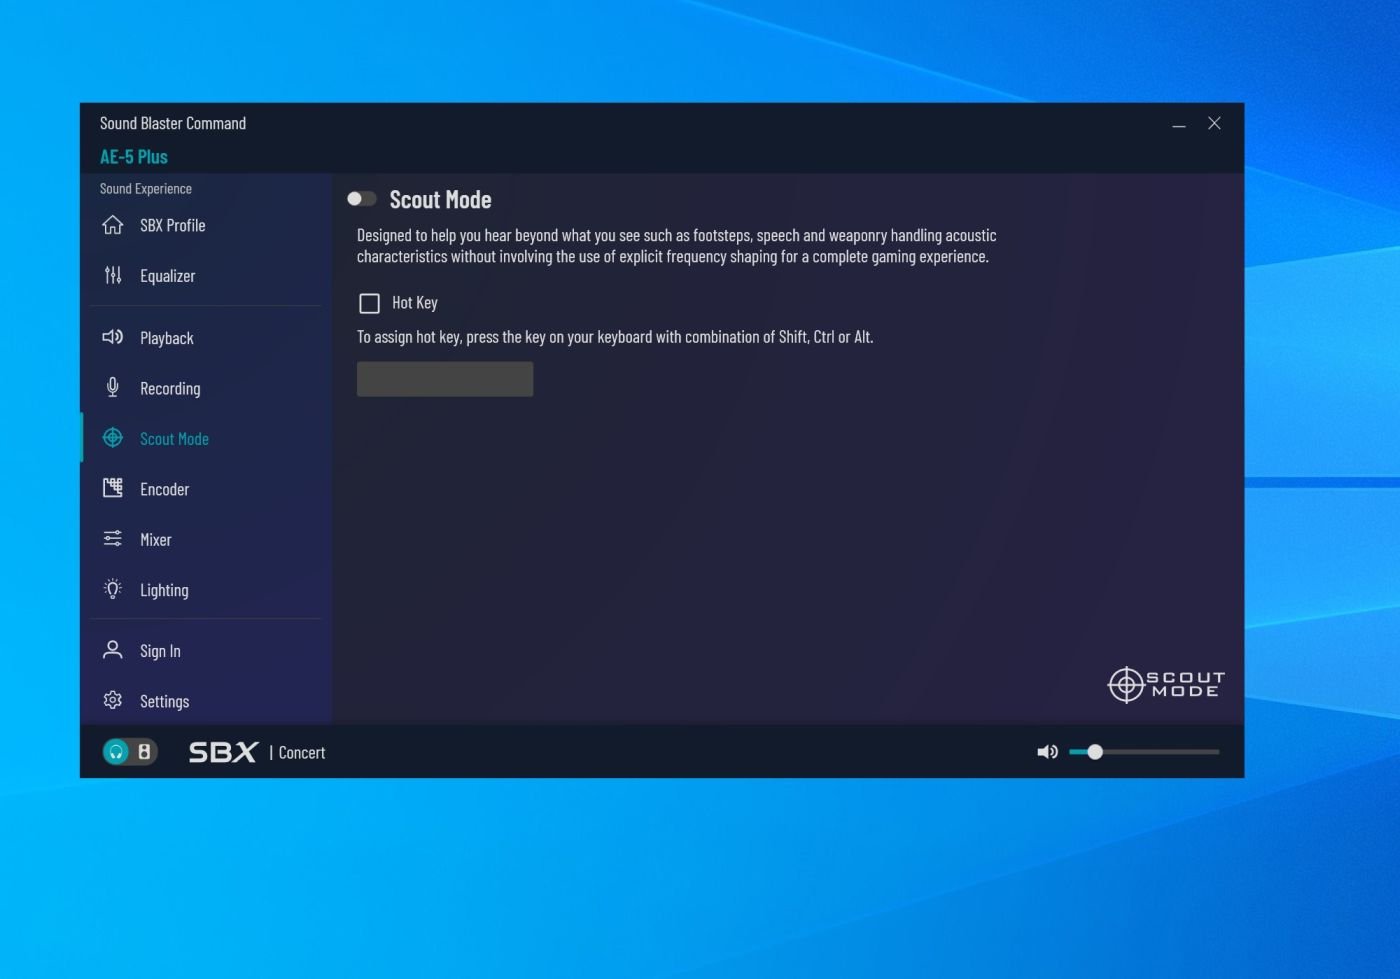This screenshot has height=979, width=1400.
Task: Switch output to headphones in bottom bar
Action: click(x=117, y=752)
